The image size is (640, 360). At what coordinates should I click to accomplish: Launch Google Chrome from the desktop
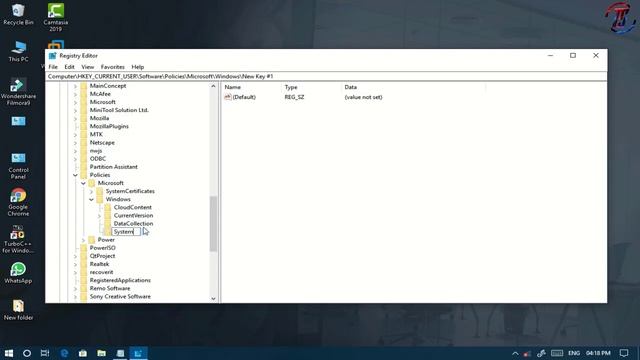(x=18, y=202)
